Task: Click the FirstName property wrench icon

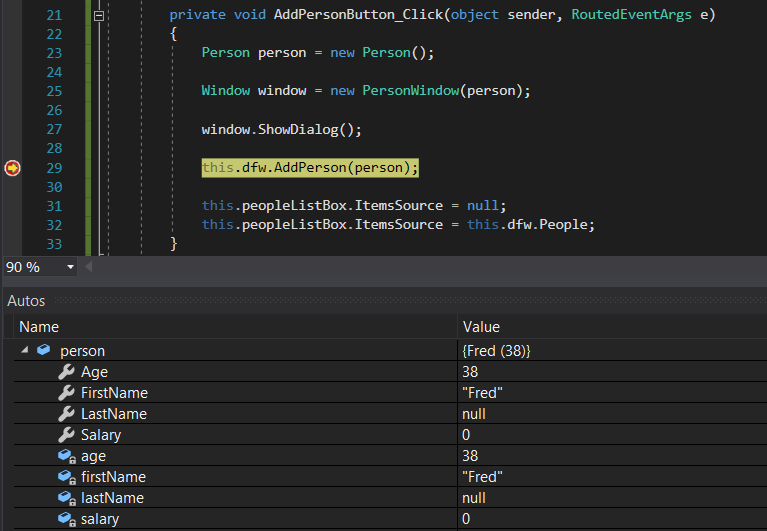Action: click(66, 393)
